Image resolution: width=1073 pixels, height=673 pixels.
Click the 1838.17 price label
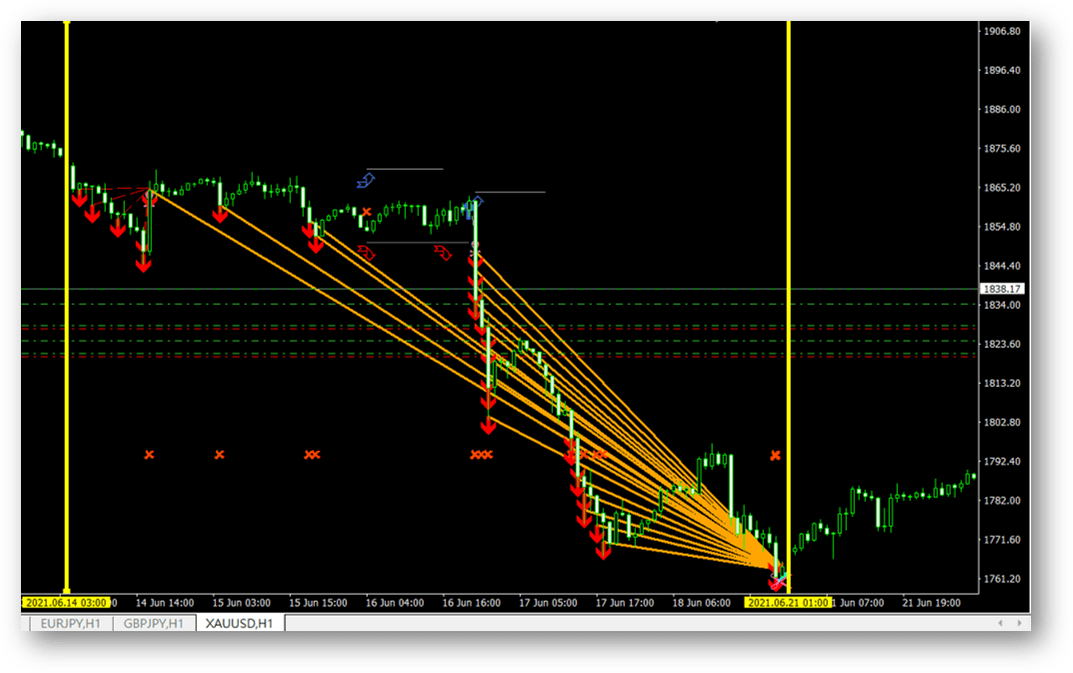click(1002, 289)
